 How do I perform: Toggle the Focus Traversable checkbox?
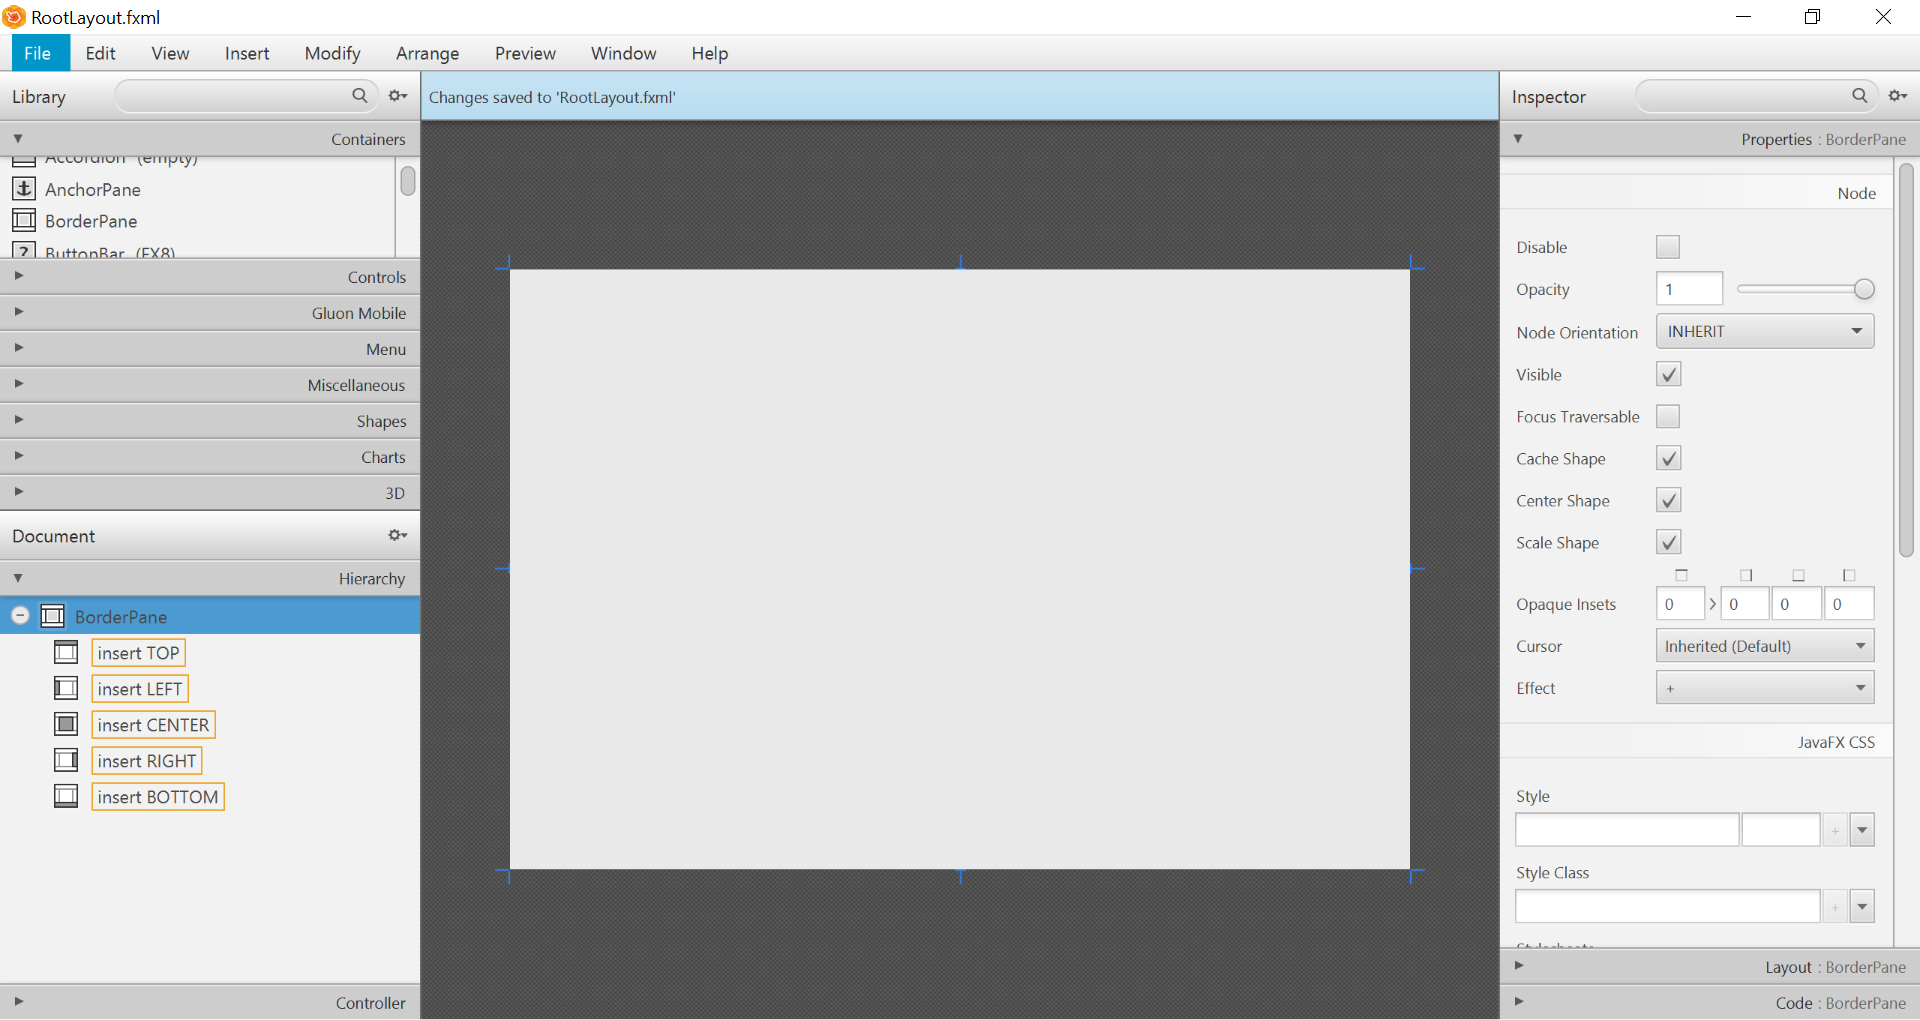(1668, 417)
